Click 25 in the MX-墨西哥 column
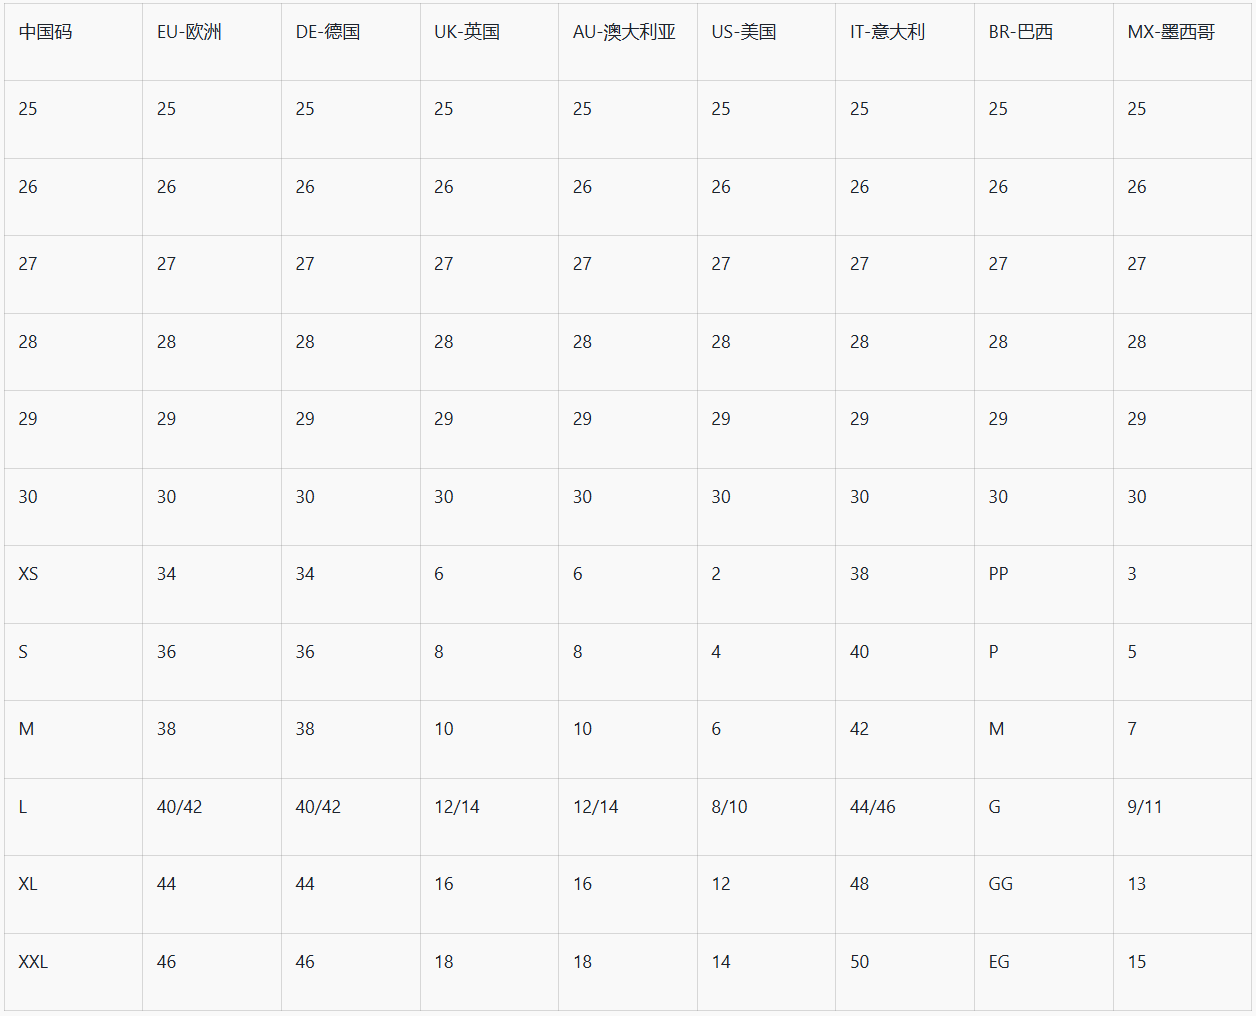The height and width of the screenshot is (1016, 1256). 1137,109
